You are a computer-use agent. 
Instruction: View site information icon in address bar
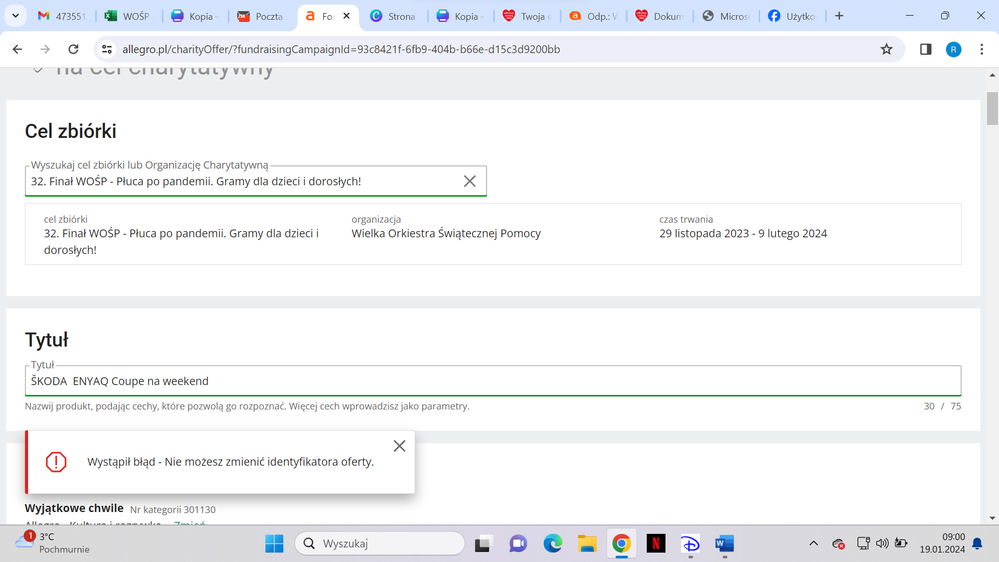point(107,49)
